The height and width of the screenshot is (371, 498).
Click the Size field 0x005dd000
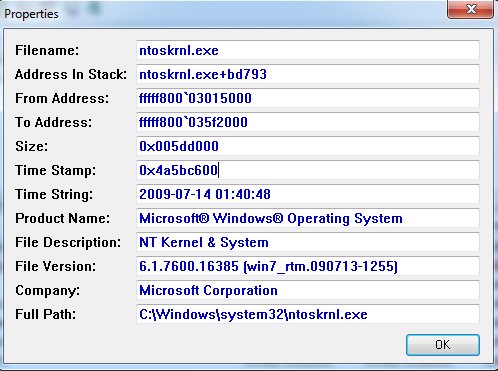[308, 146]
